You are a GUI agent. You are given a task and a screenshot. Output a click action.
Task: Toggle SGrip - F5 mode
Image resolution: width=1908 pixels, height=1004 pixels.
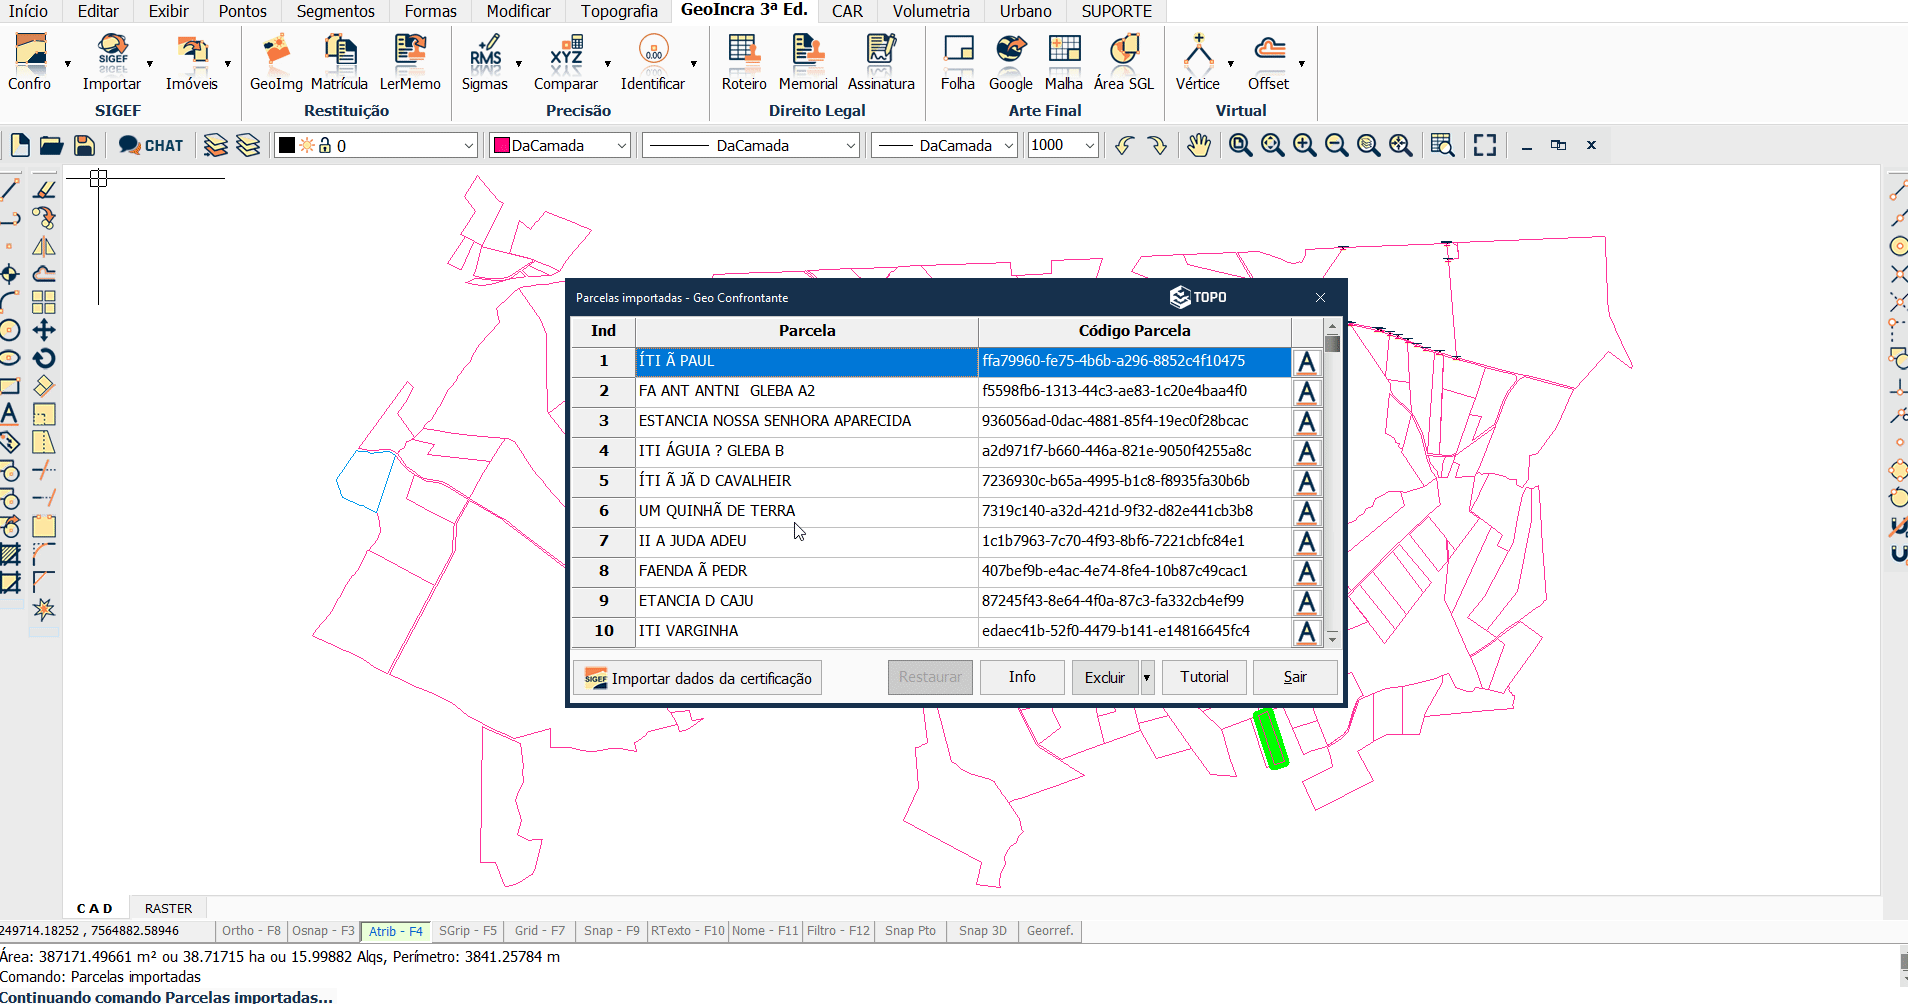(468, 931)
